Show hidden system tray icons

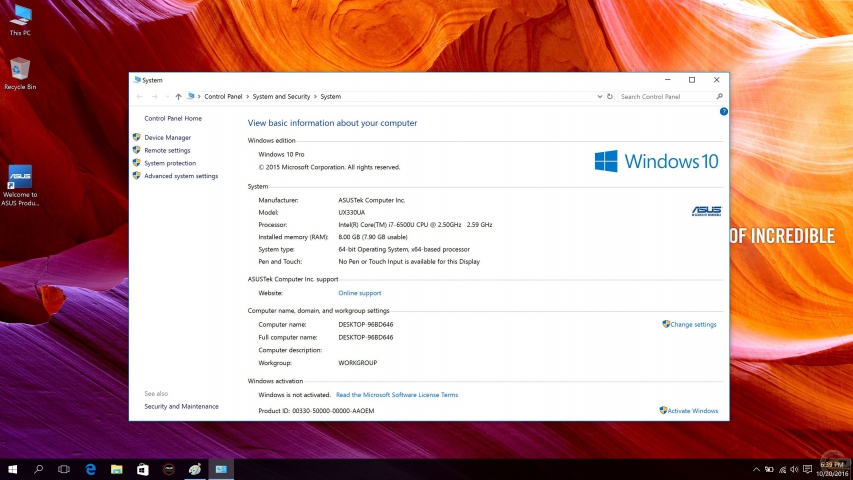coord(756,470)
